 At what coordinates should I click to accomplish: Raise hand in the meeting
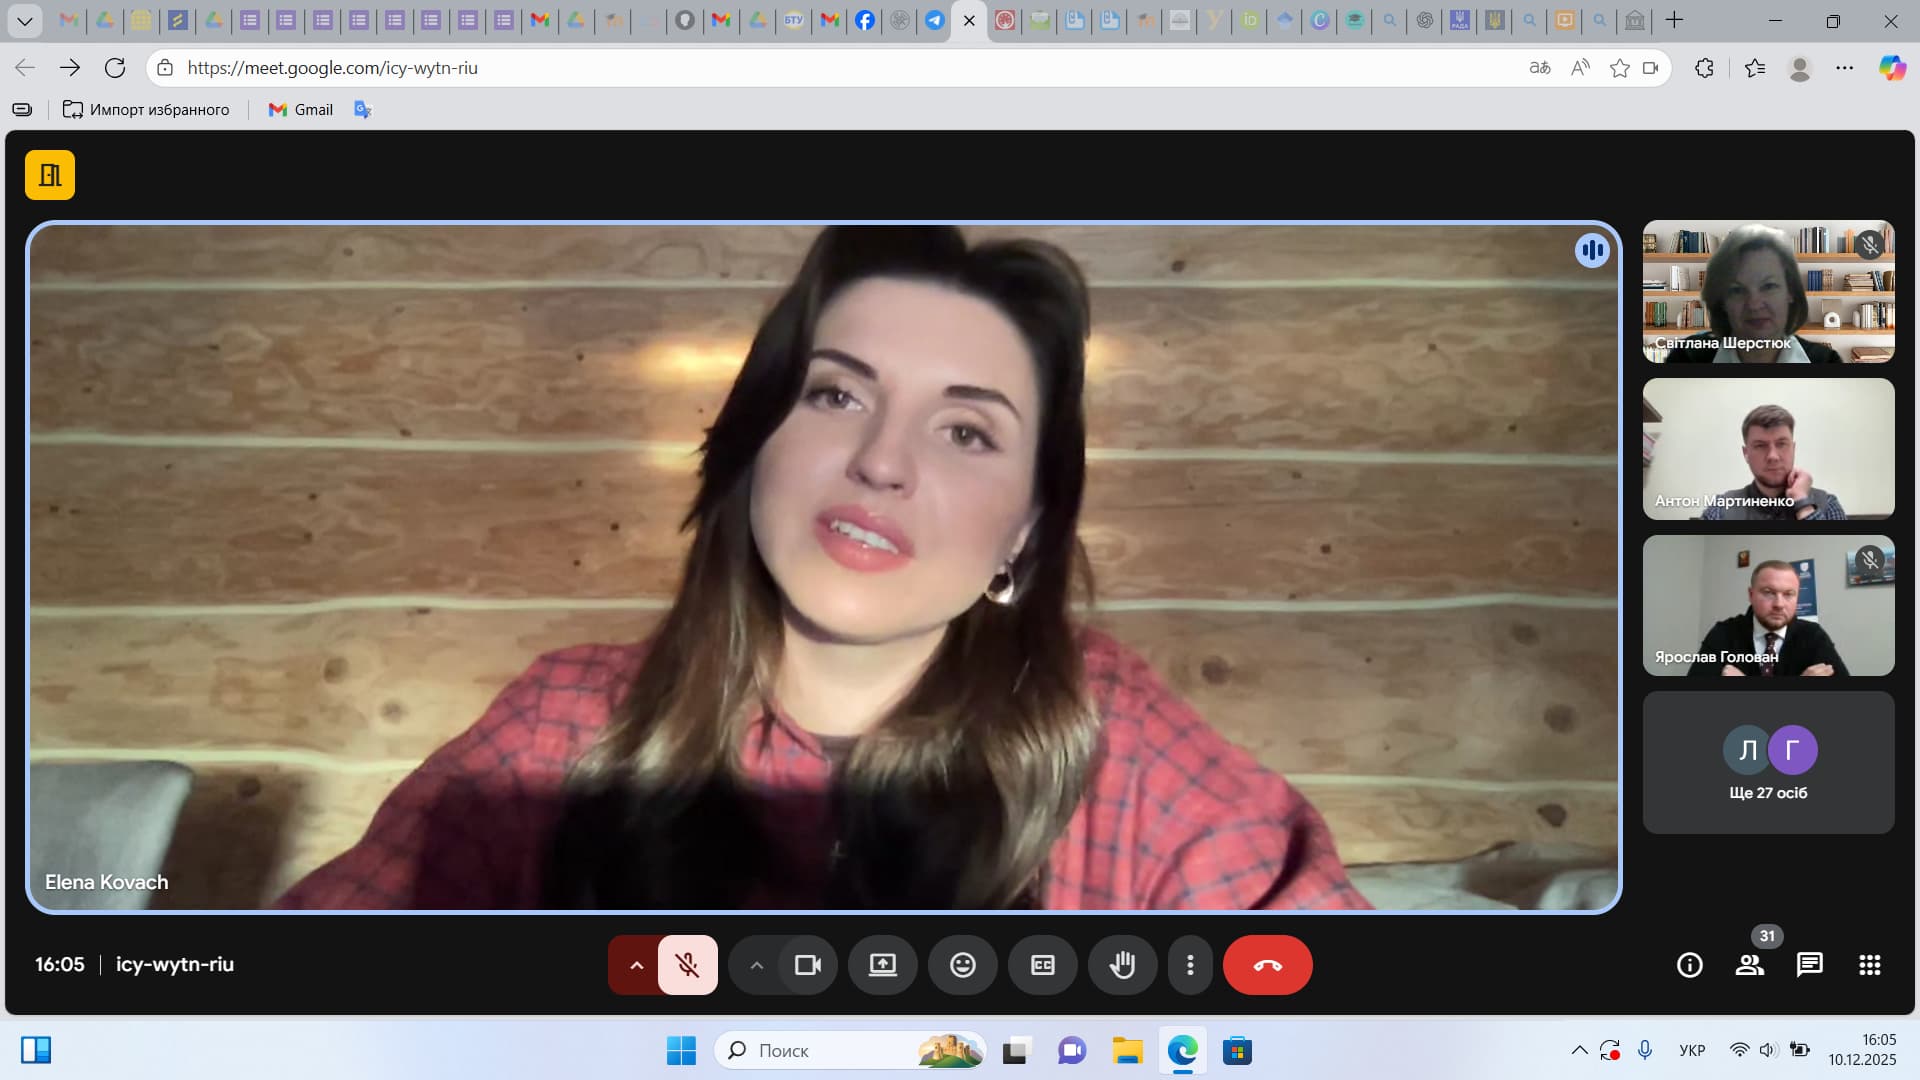1122,965
